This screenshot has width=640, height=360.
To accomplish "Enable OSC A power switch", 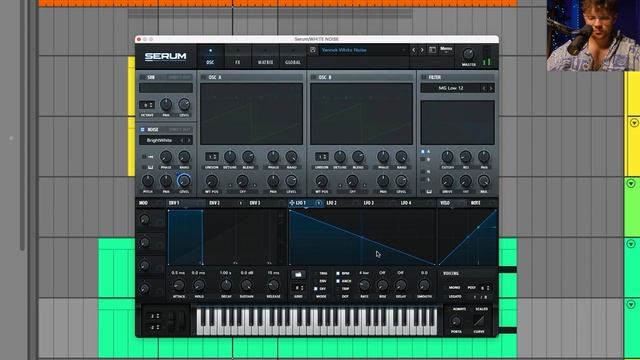I will click(204, 77).
